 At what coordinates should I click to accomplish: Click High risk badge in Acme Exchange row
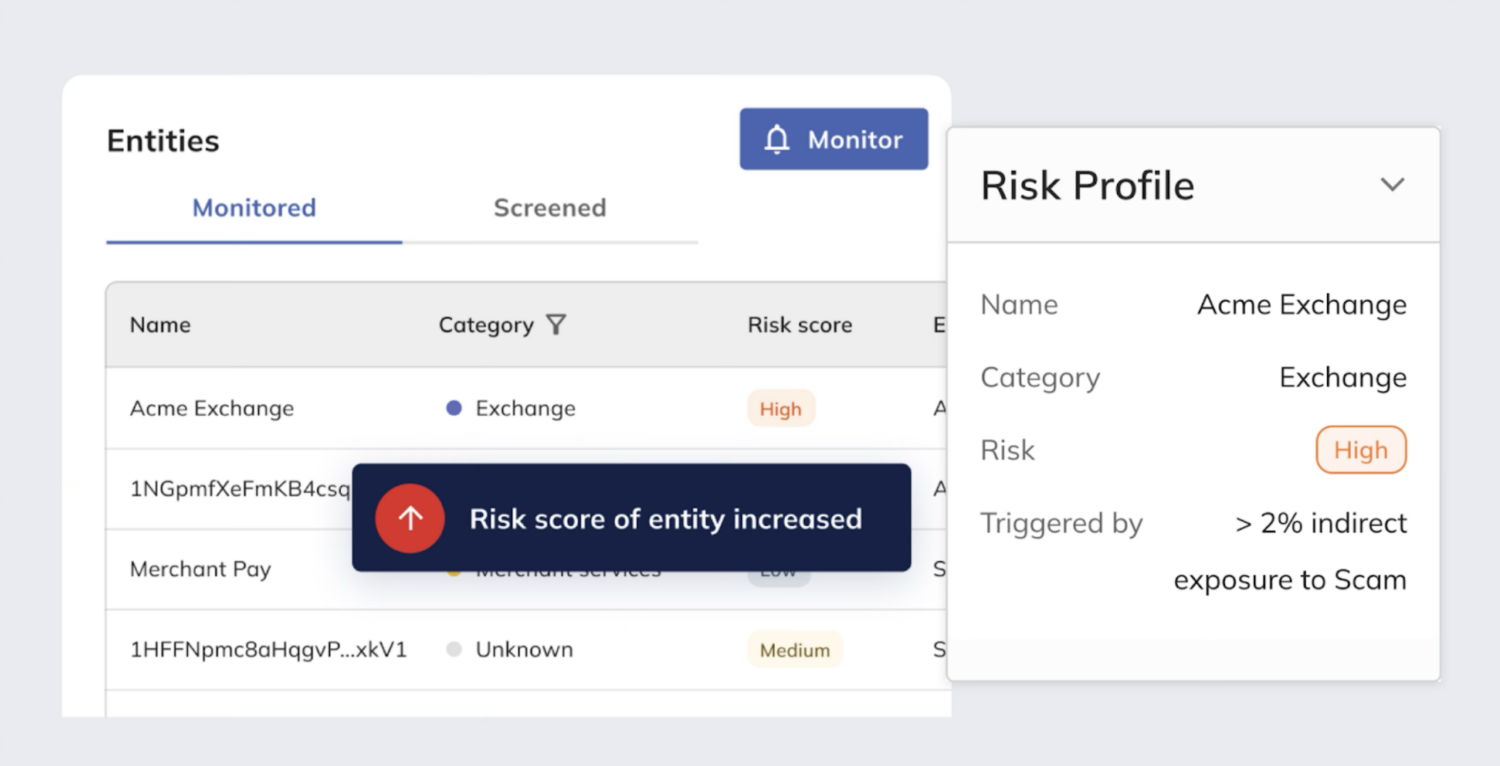click(780, 409)
